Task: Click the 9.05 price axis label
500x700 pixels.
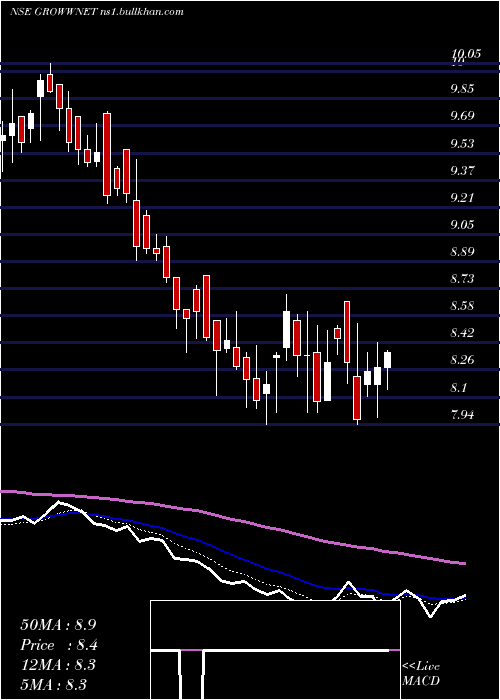Action: pyautogui.click(x=462, y=225)
